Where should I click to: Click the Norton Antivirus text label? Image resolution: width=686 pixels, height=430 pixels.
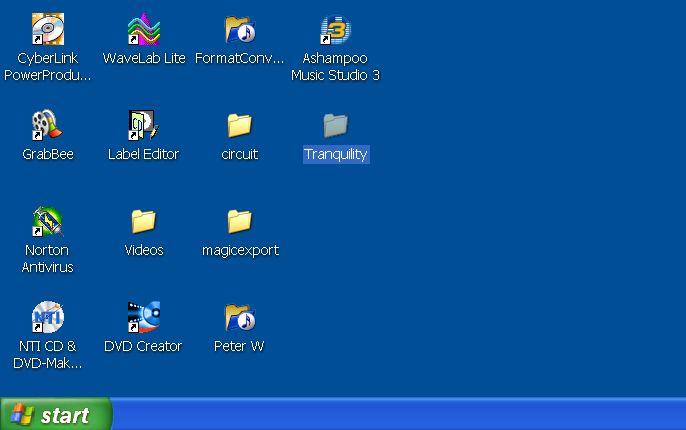pyautogui.click(x=47, y=259)
